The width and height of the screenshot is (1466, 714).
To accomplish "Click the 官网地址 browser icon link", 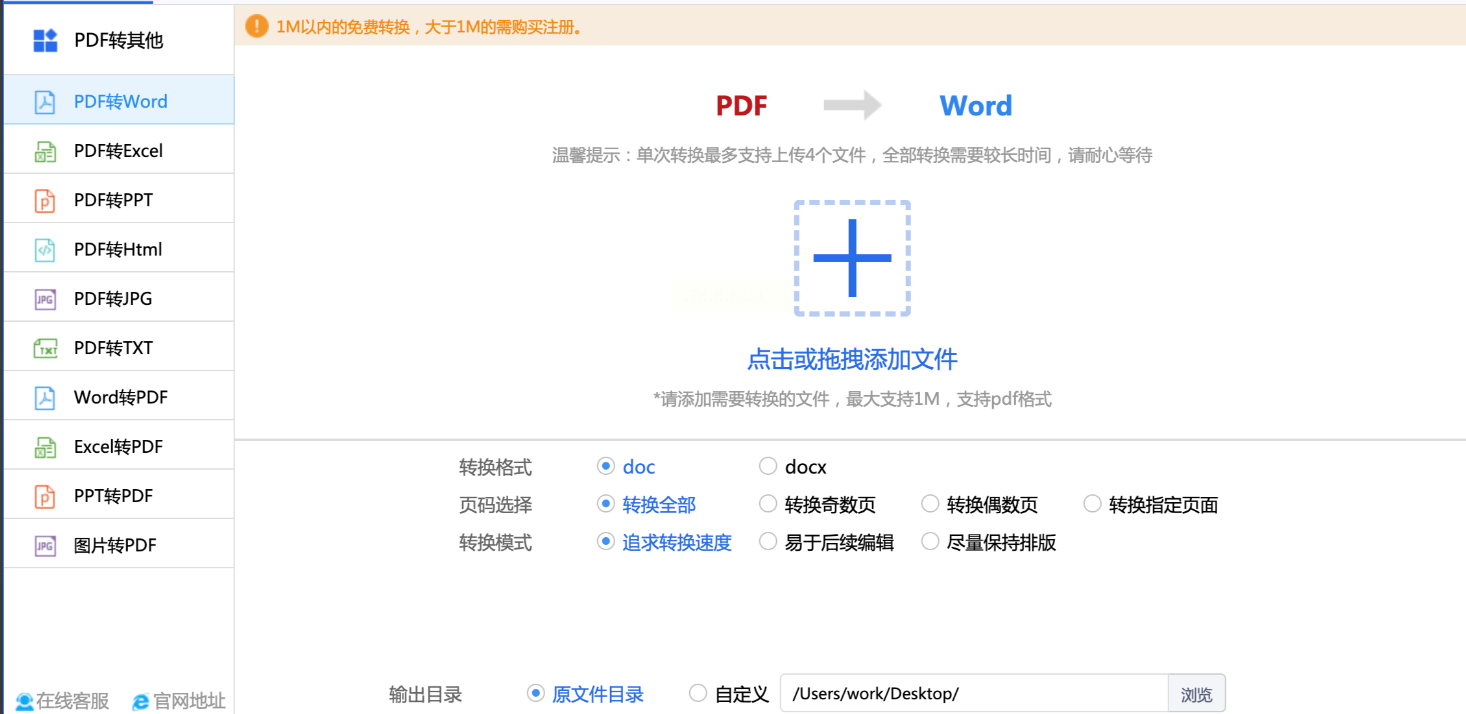I will point(141,702).
